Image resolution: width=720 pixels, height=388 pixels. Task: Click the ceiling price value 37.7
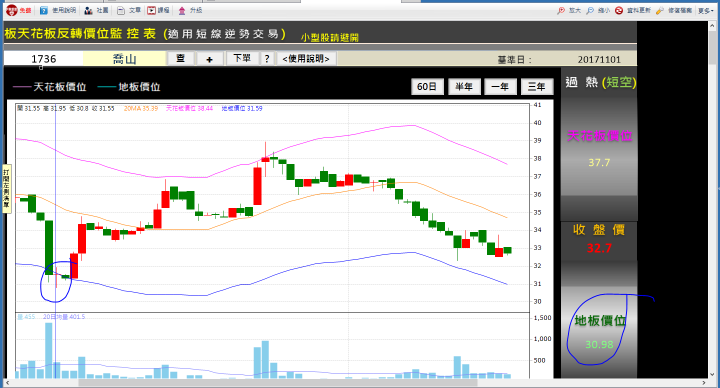pyautogui.click(x=599, y=163)
